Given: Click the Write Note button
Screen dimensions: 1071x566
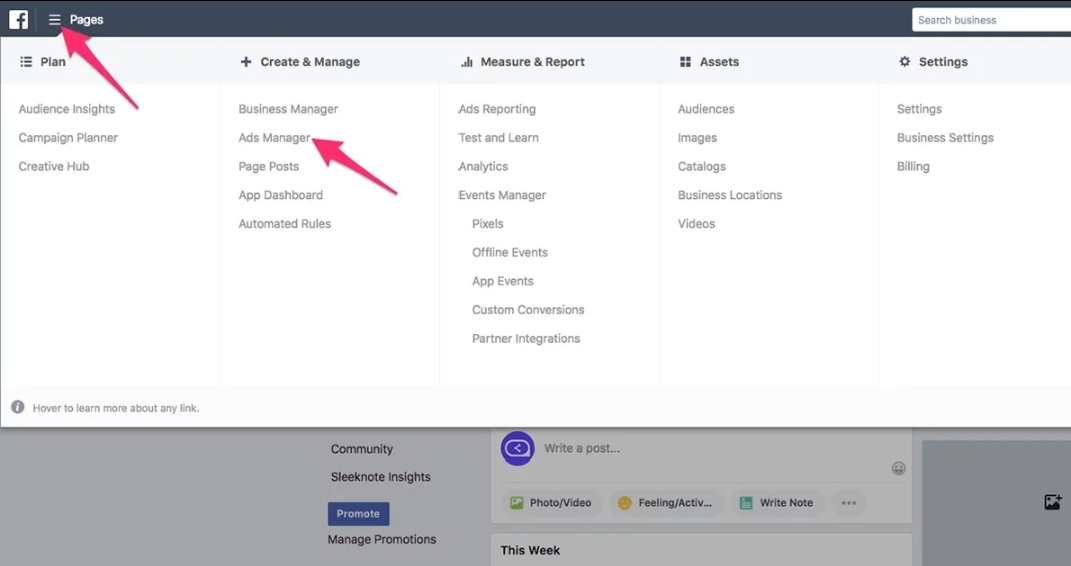Looking at the screenshot, I should [777, 503].
